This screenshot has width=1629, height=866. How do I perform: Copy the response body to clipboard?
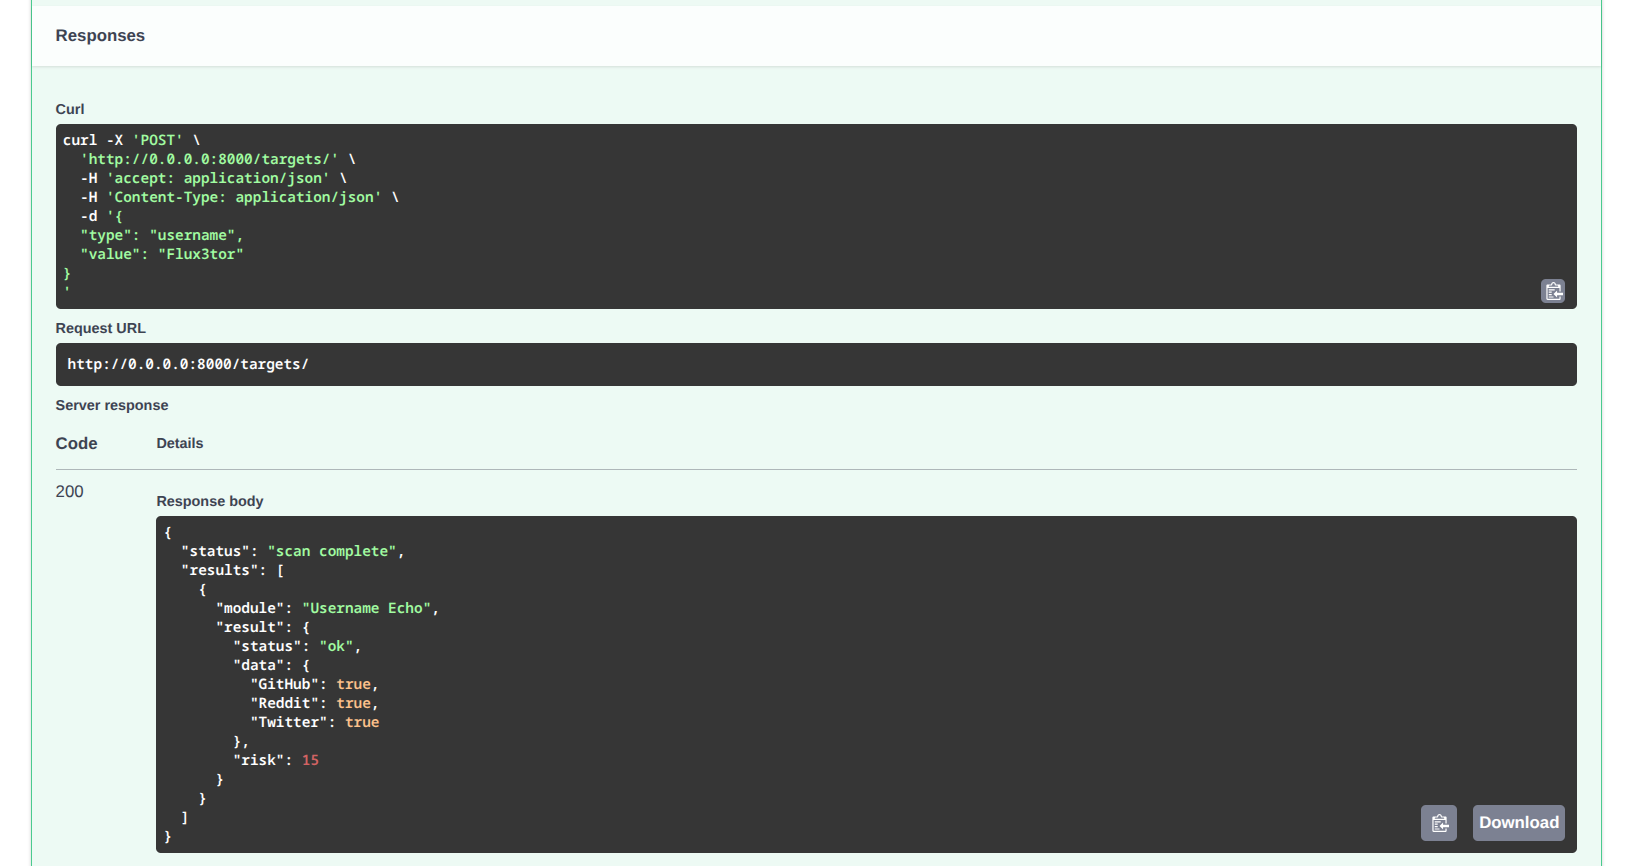(1439, 823)
